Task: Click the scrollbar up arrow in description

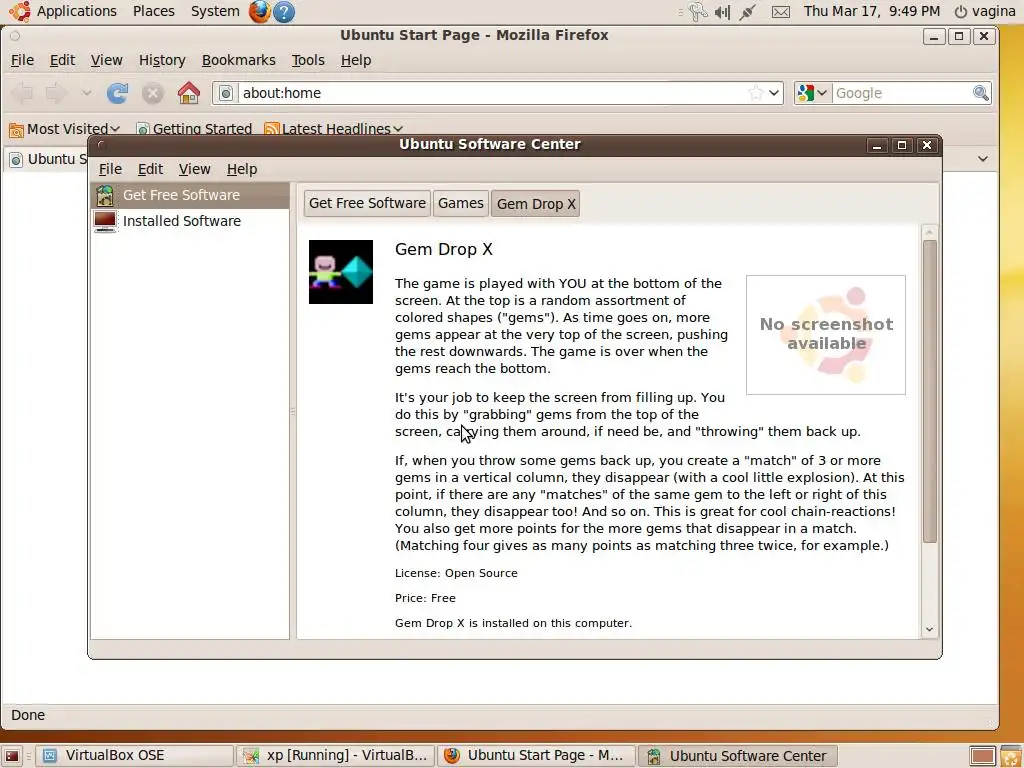Action: coord(929,232)
